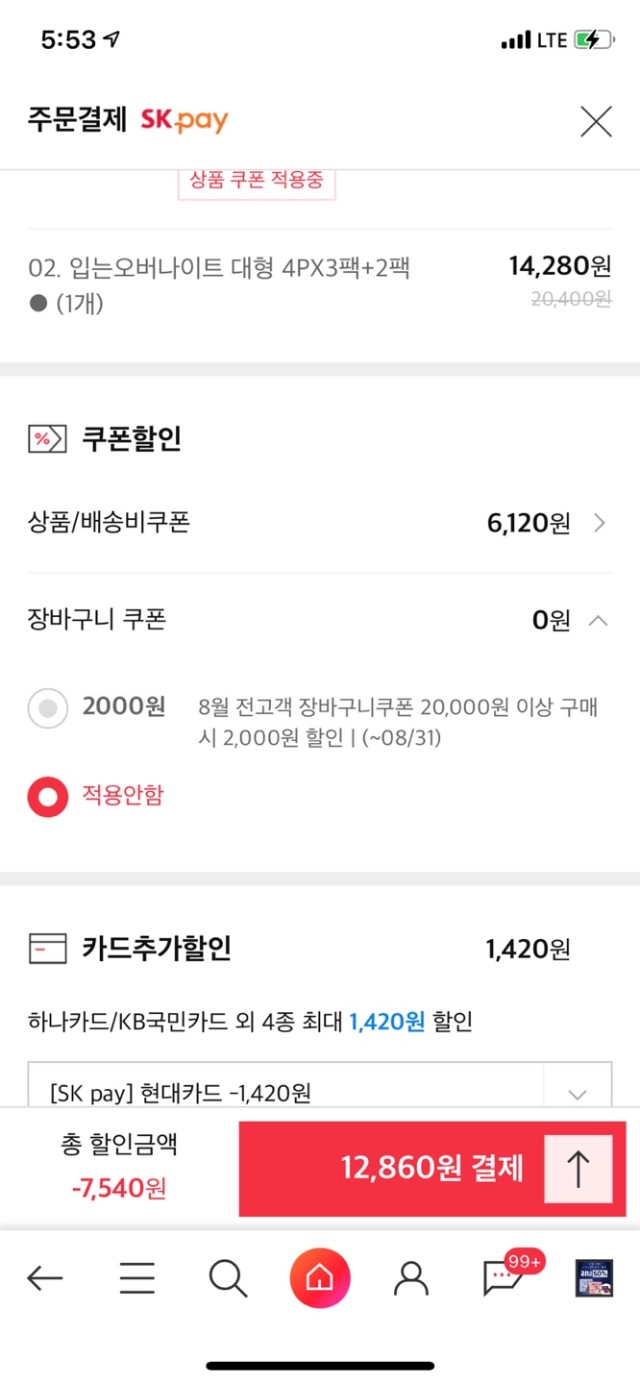Image resolution: width=640 pixels, height=1384 pixels.
Task: Open the 현대카드 card discount dropdown
Action: pos(577,1094)
